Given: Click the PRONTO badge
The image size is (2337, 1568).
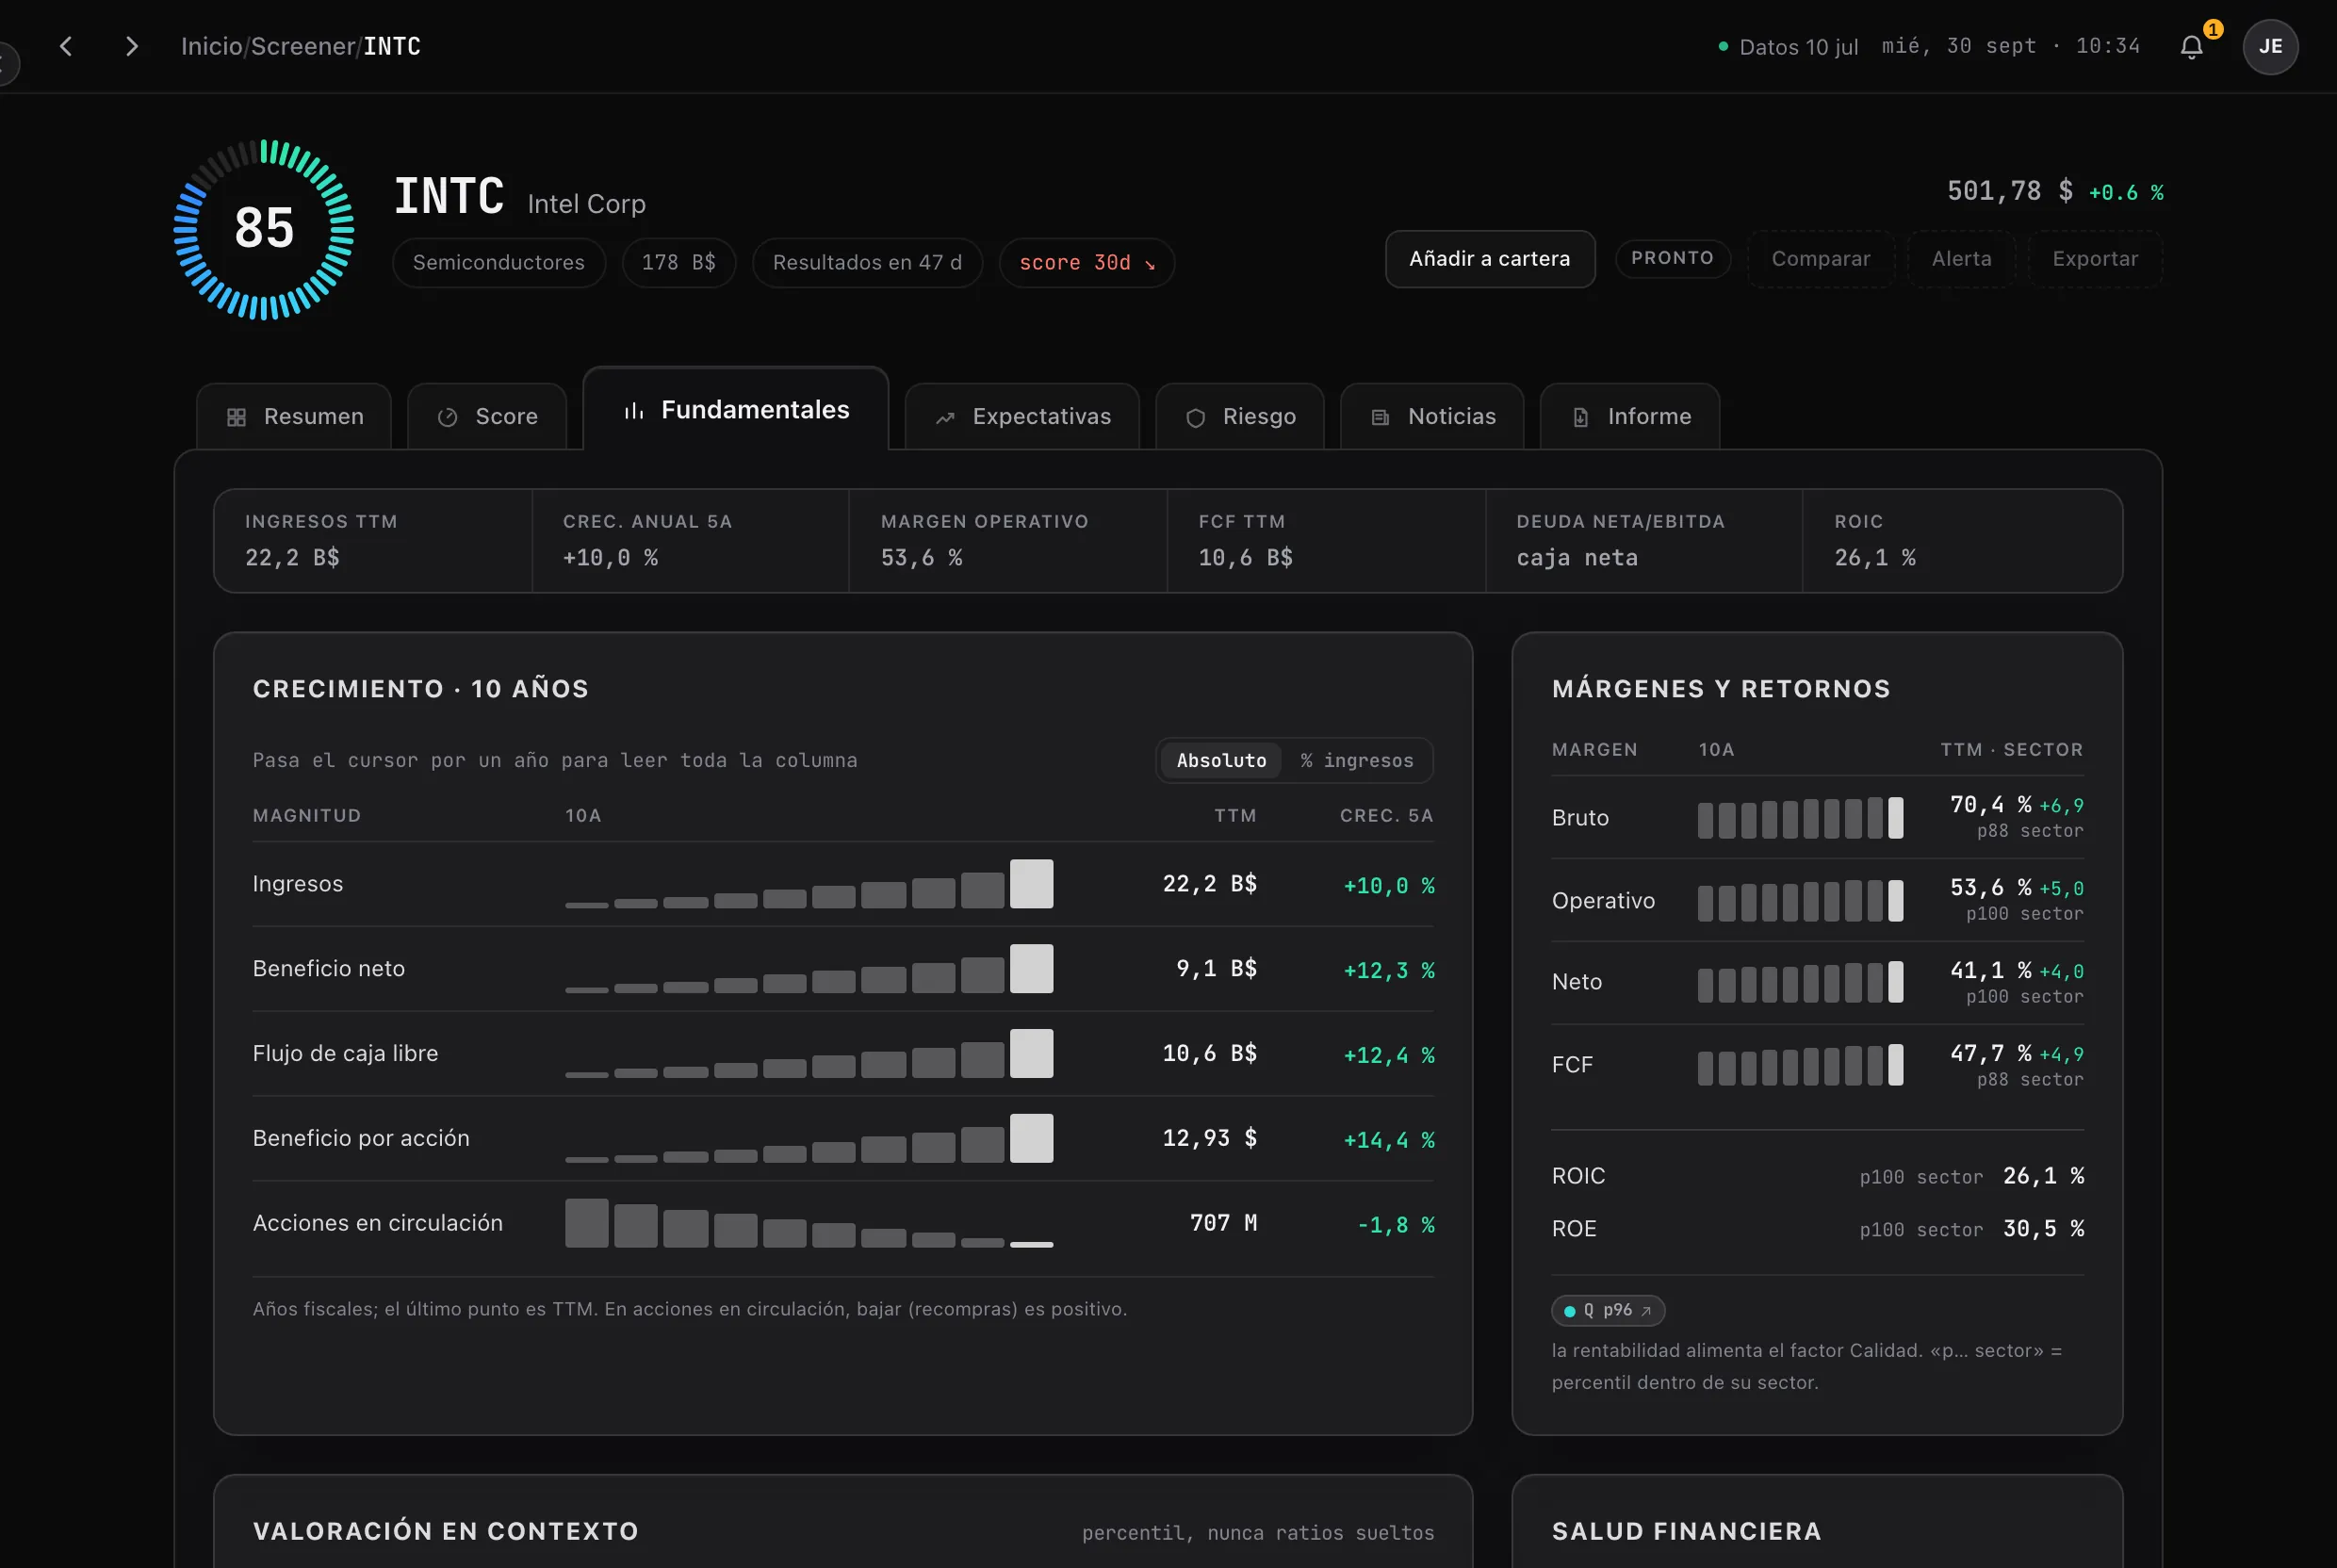Looking at the screenshot, I should pos(1673,258).
